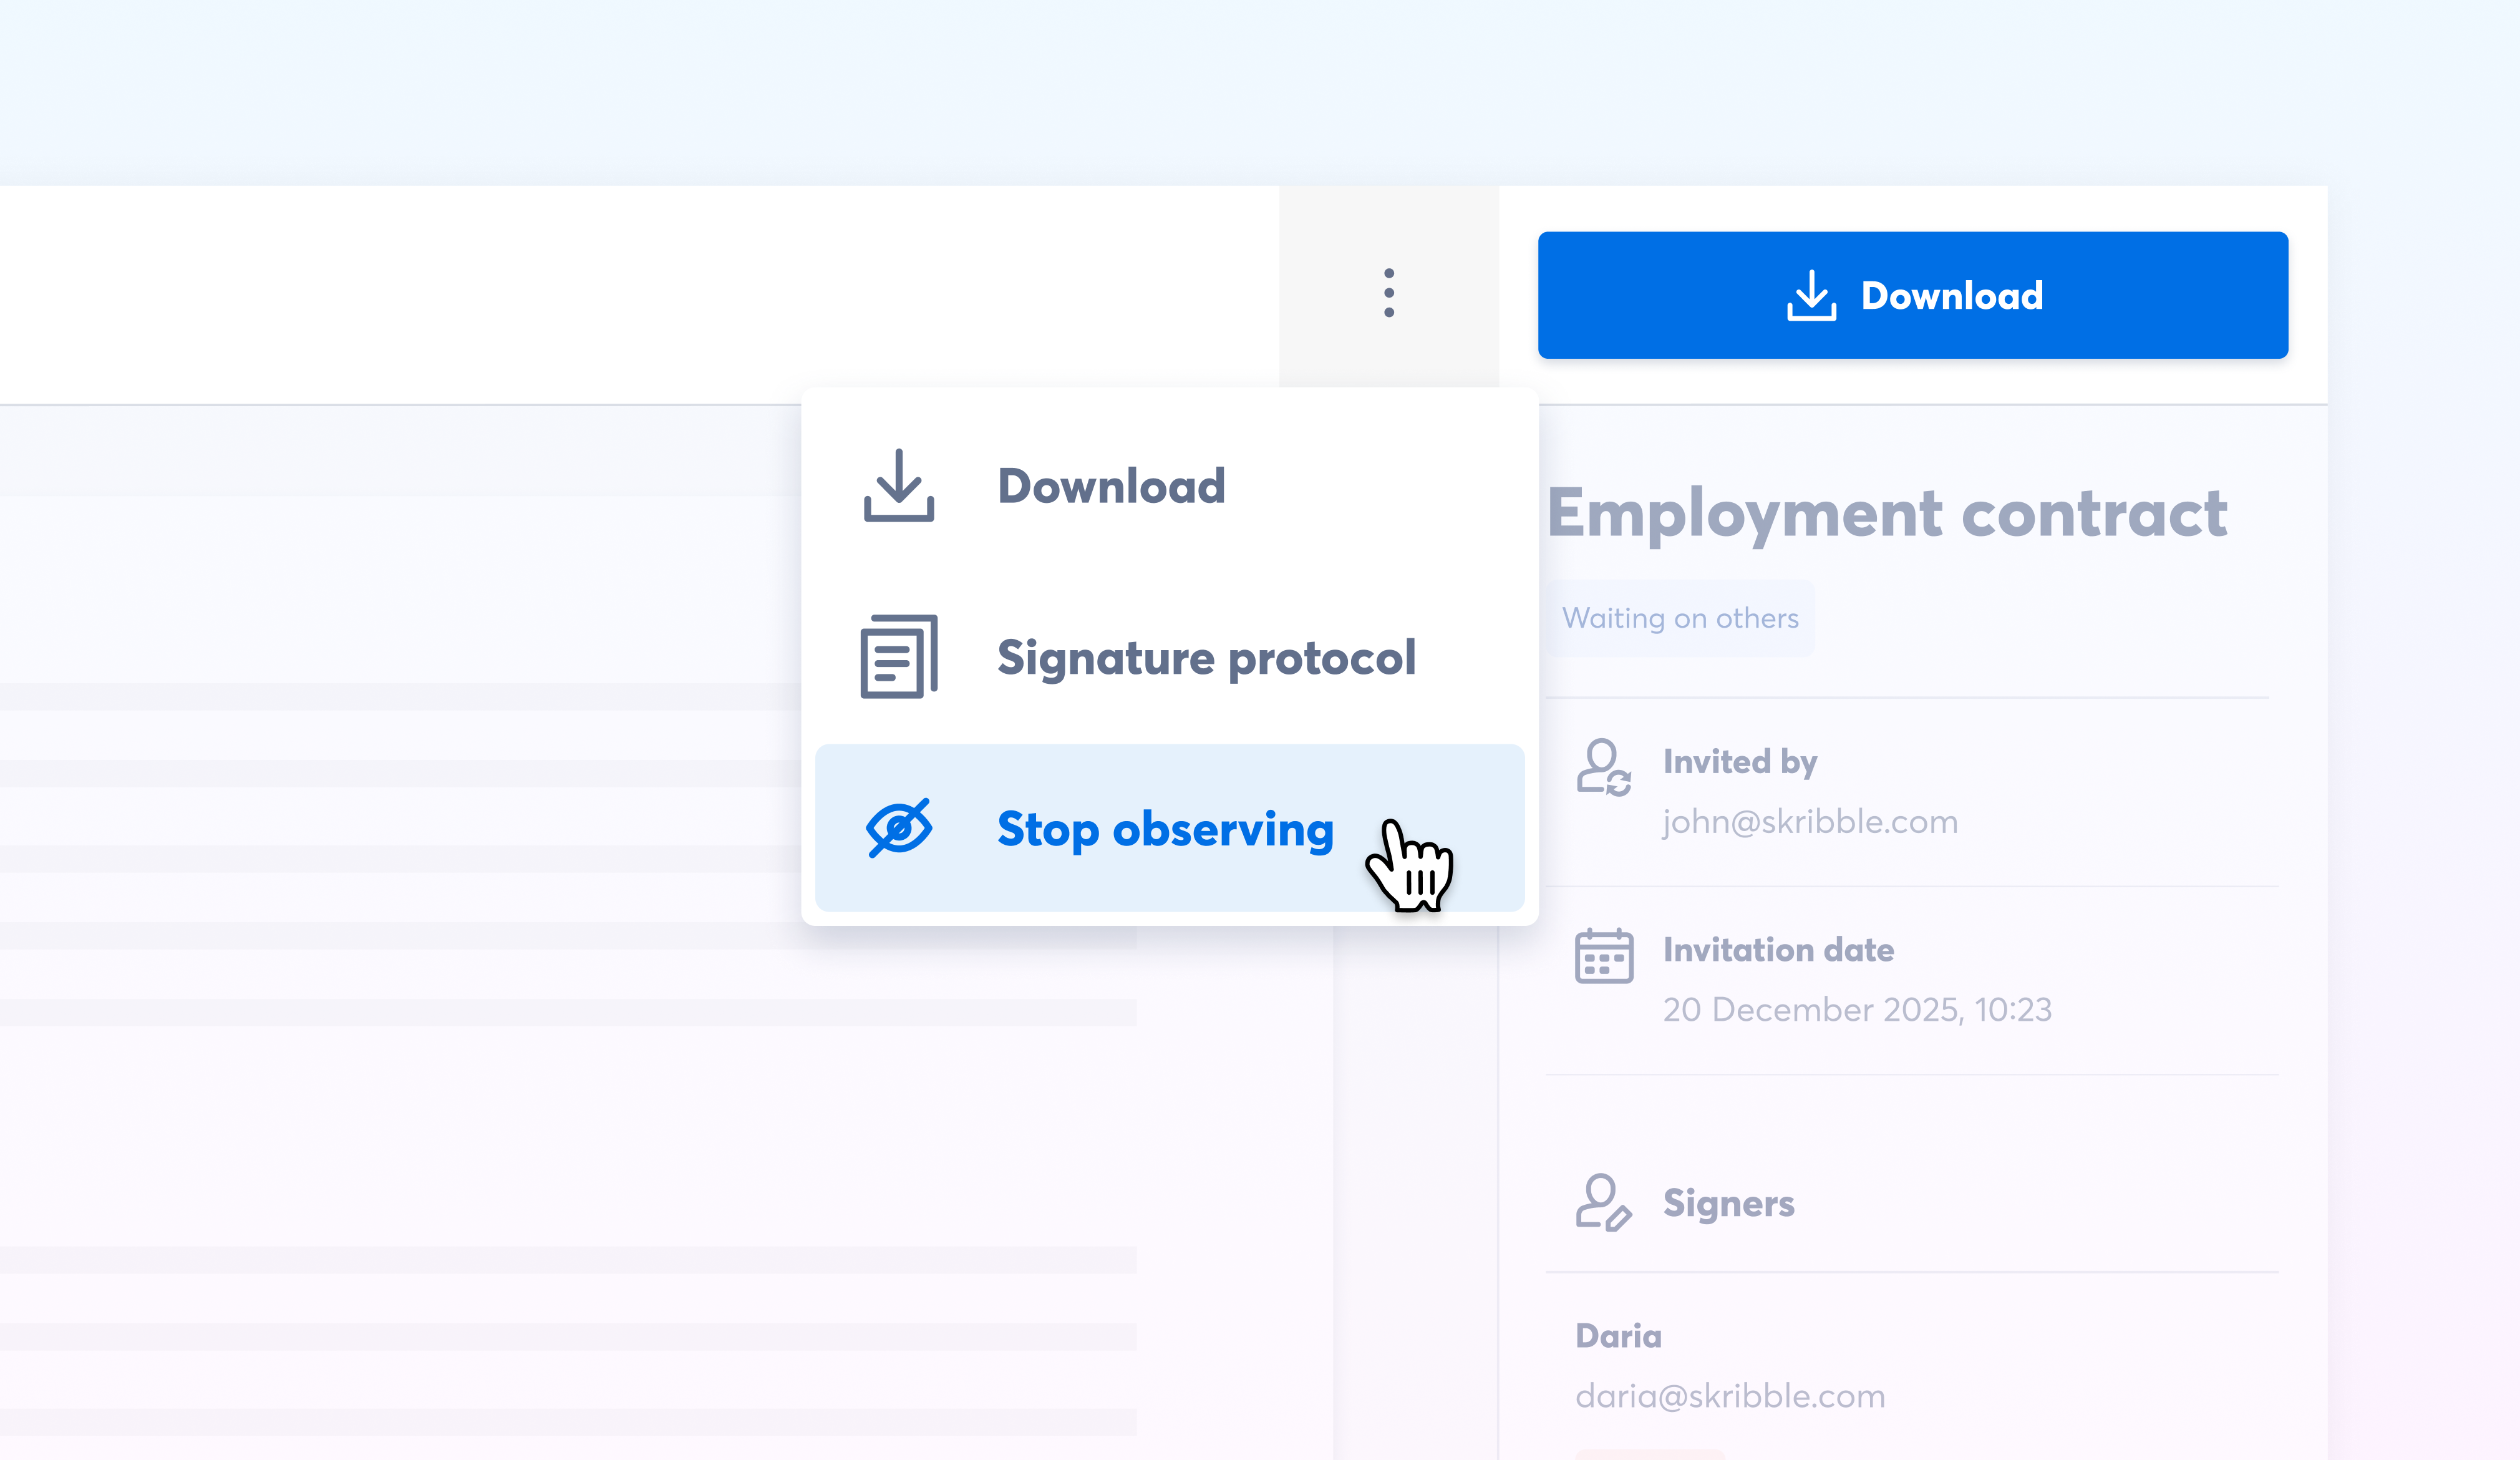Select Download from the dropdown menu
2520x1460 pixels.
click(x=1169, y=486)
